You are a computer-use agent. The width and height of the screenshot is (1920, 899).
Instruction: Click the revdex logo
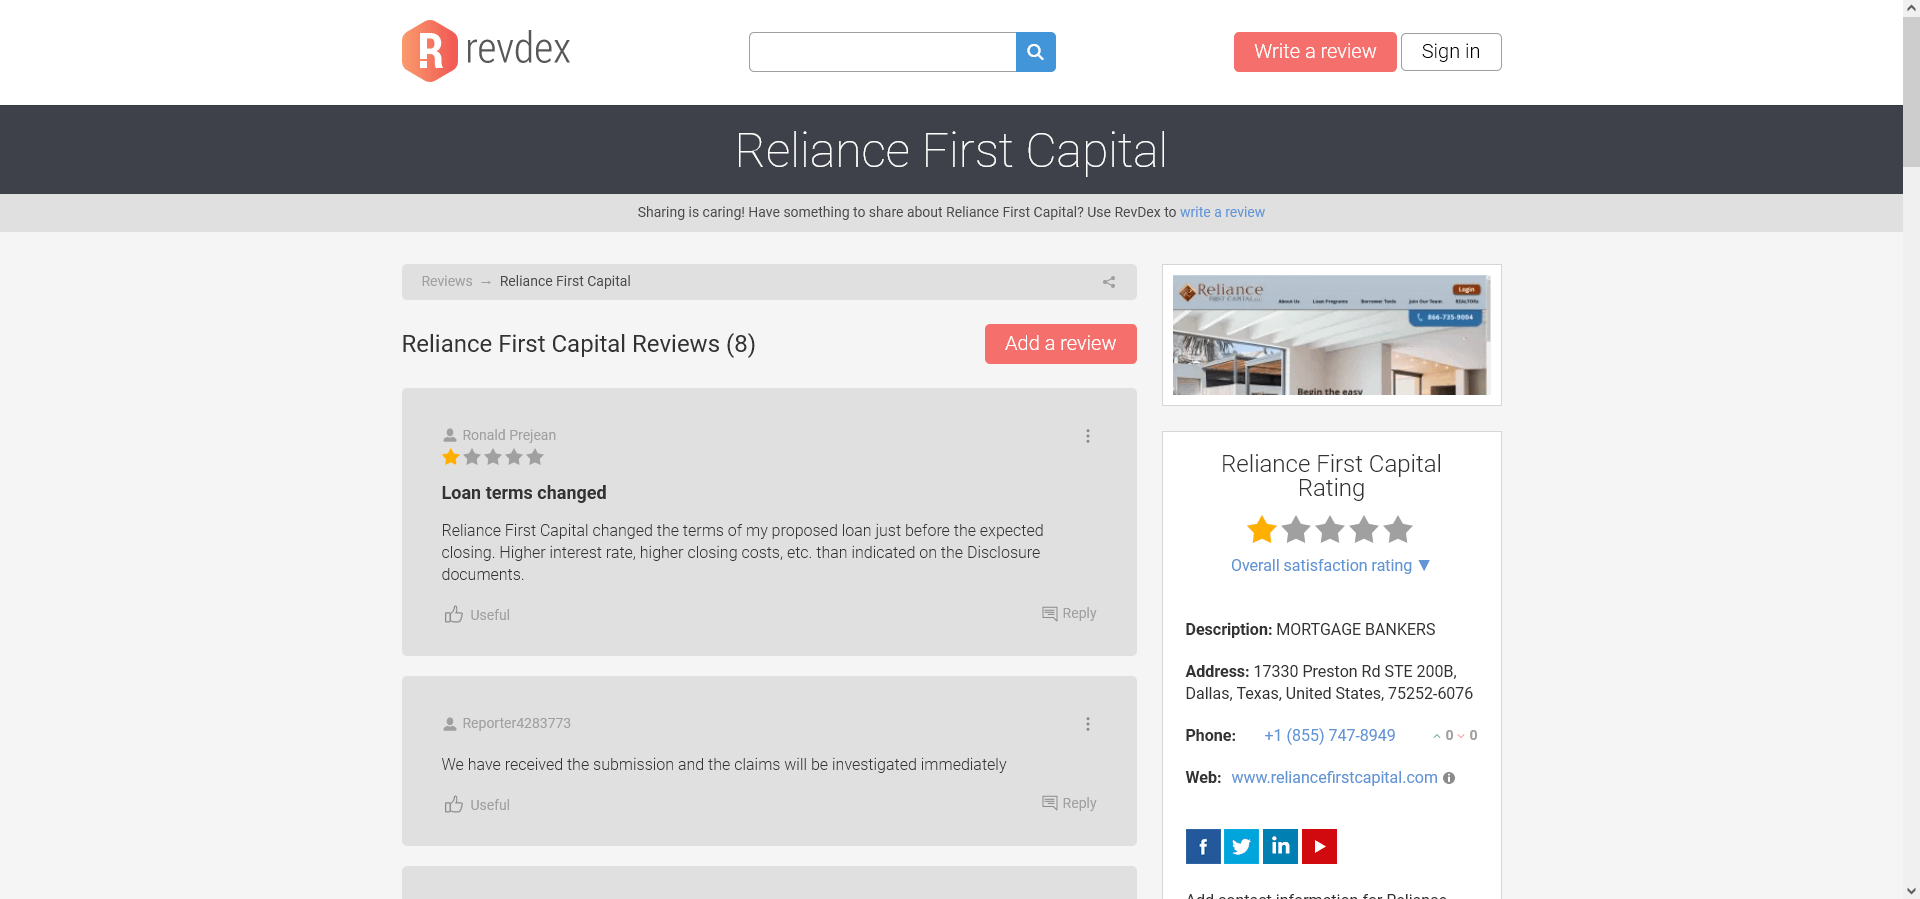coord(486,50)
